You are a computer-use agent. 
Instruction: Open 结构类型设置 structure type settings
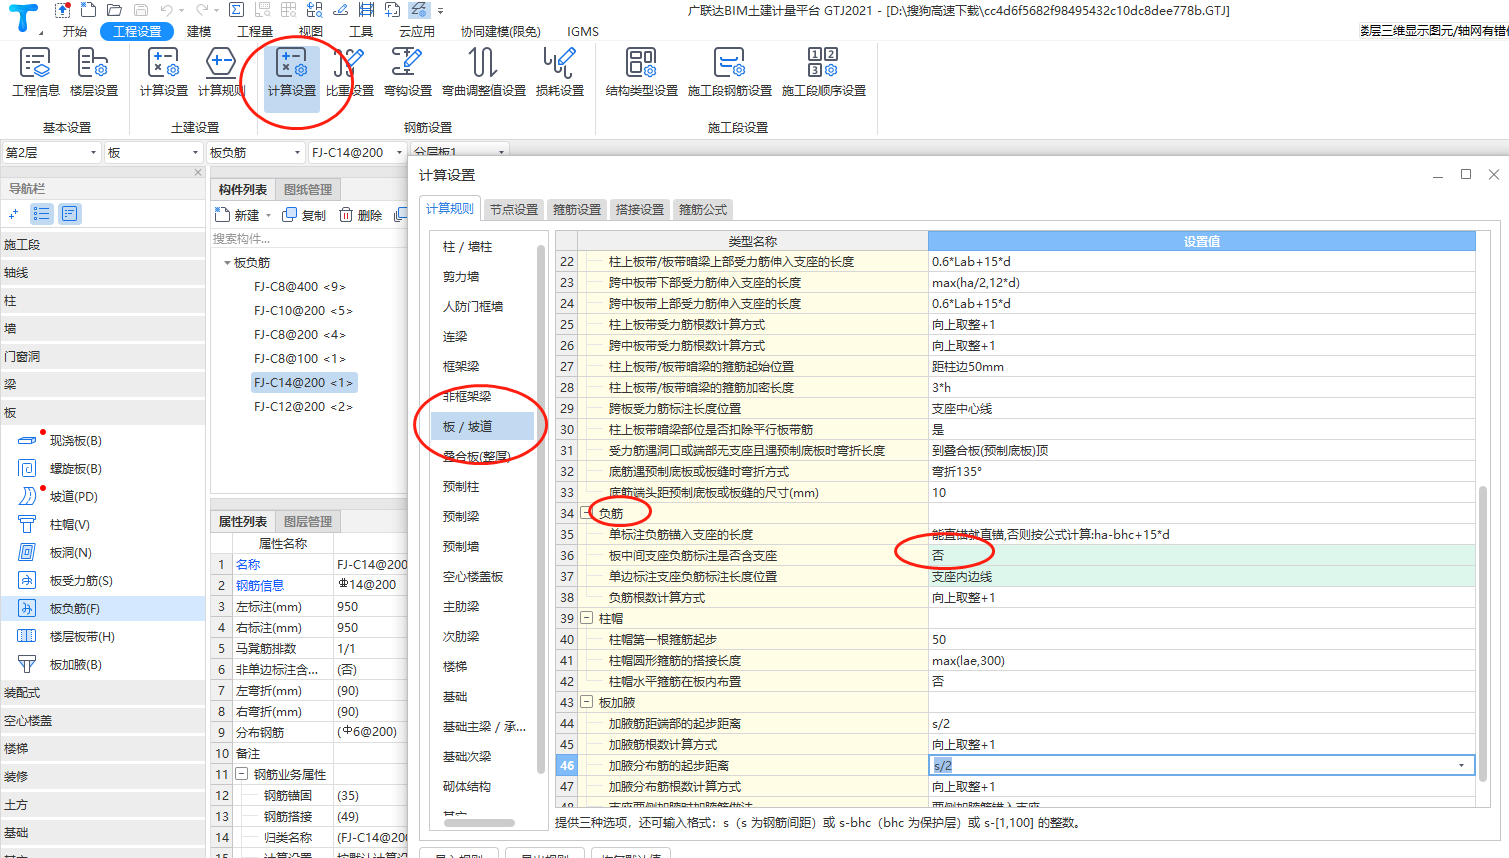point(641,72)
